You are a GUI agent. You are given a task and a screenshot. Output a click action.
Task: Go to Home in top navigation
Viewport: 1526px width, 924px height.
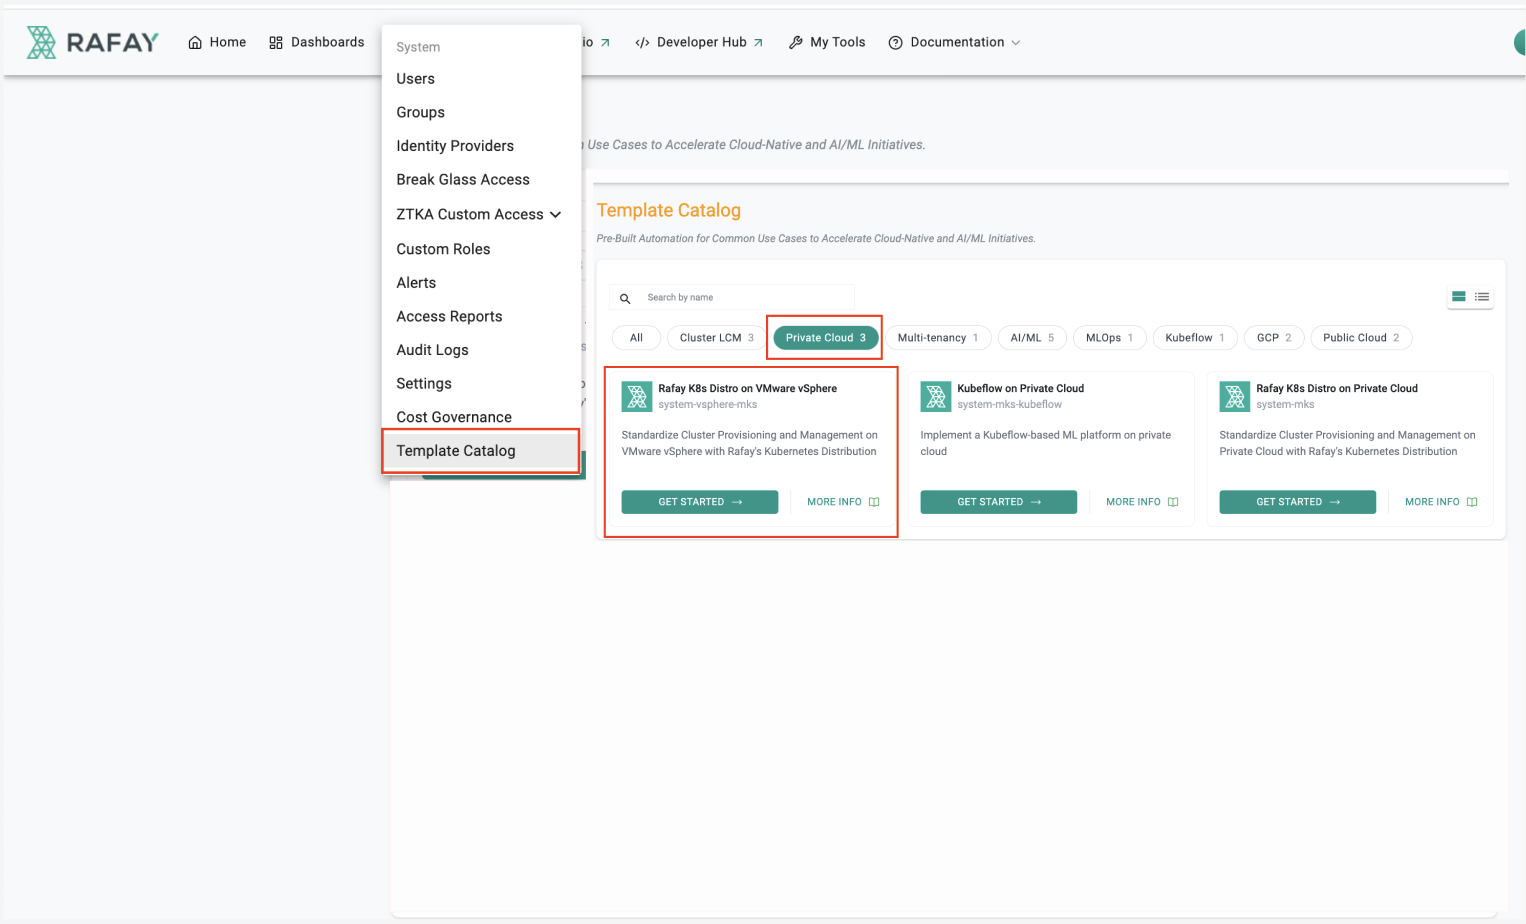coord(217,42)
